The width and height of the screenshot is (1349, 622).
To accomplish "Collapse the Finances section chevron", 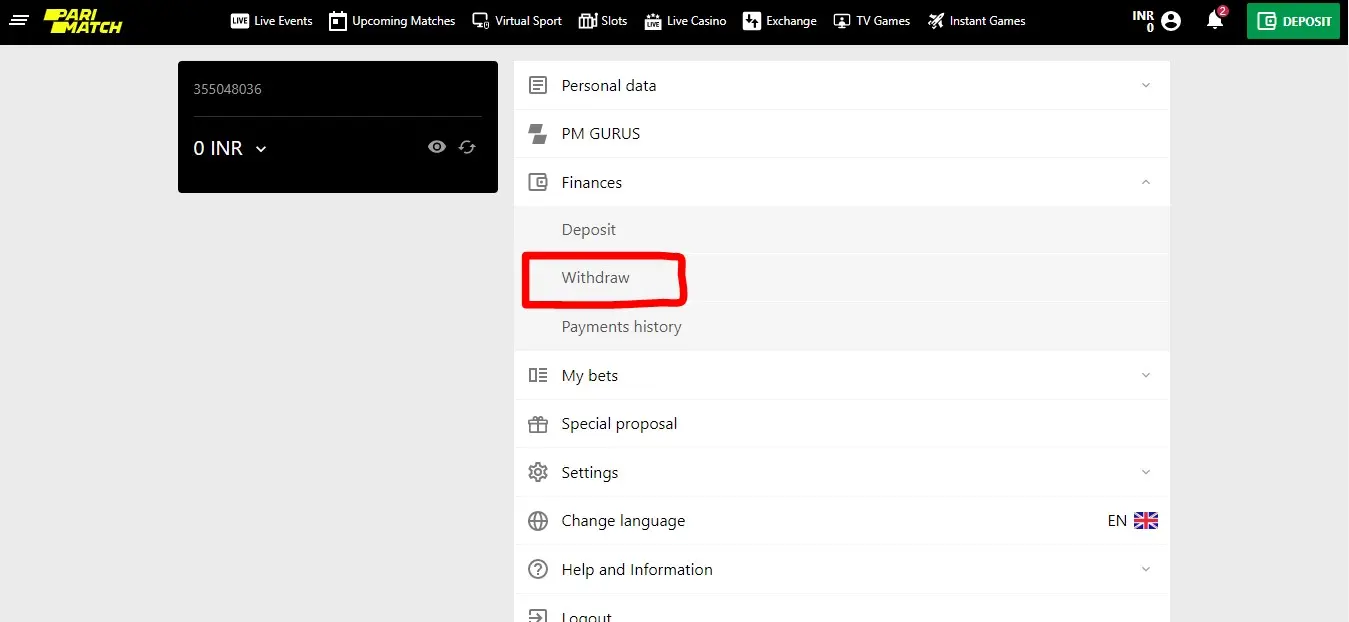I will 1146,182.
